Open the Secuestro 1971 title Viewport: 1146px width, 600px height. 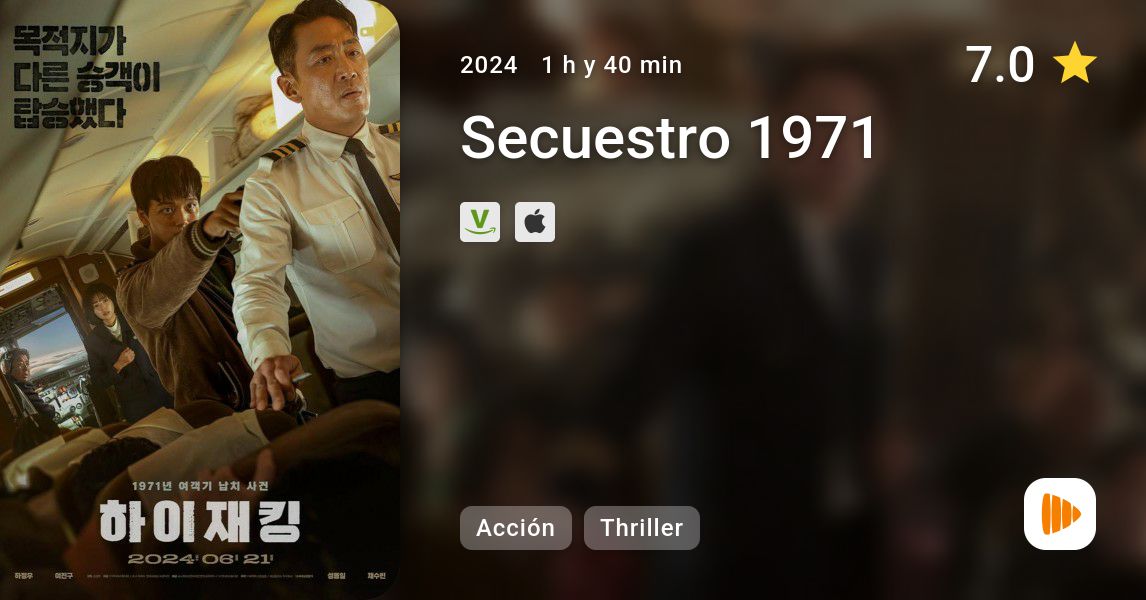coord(669,137)
